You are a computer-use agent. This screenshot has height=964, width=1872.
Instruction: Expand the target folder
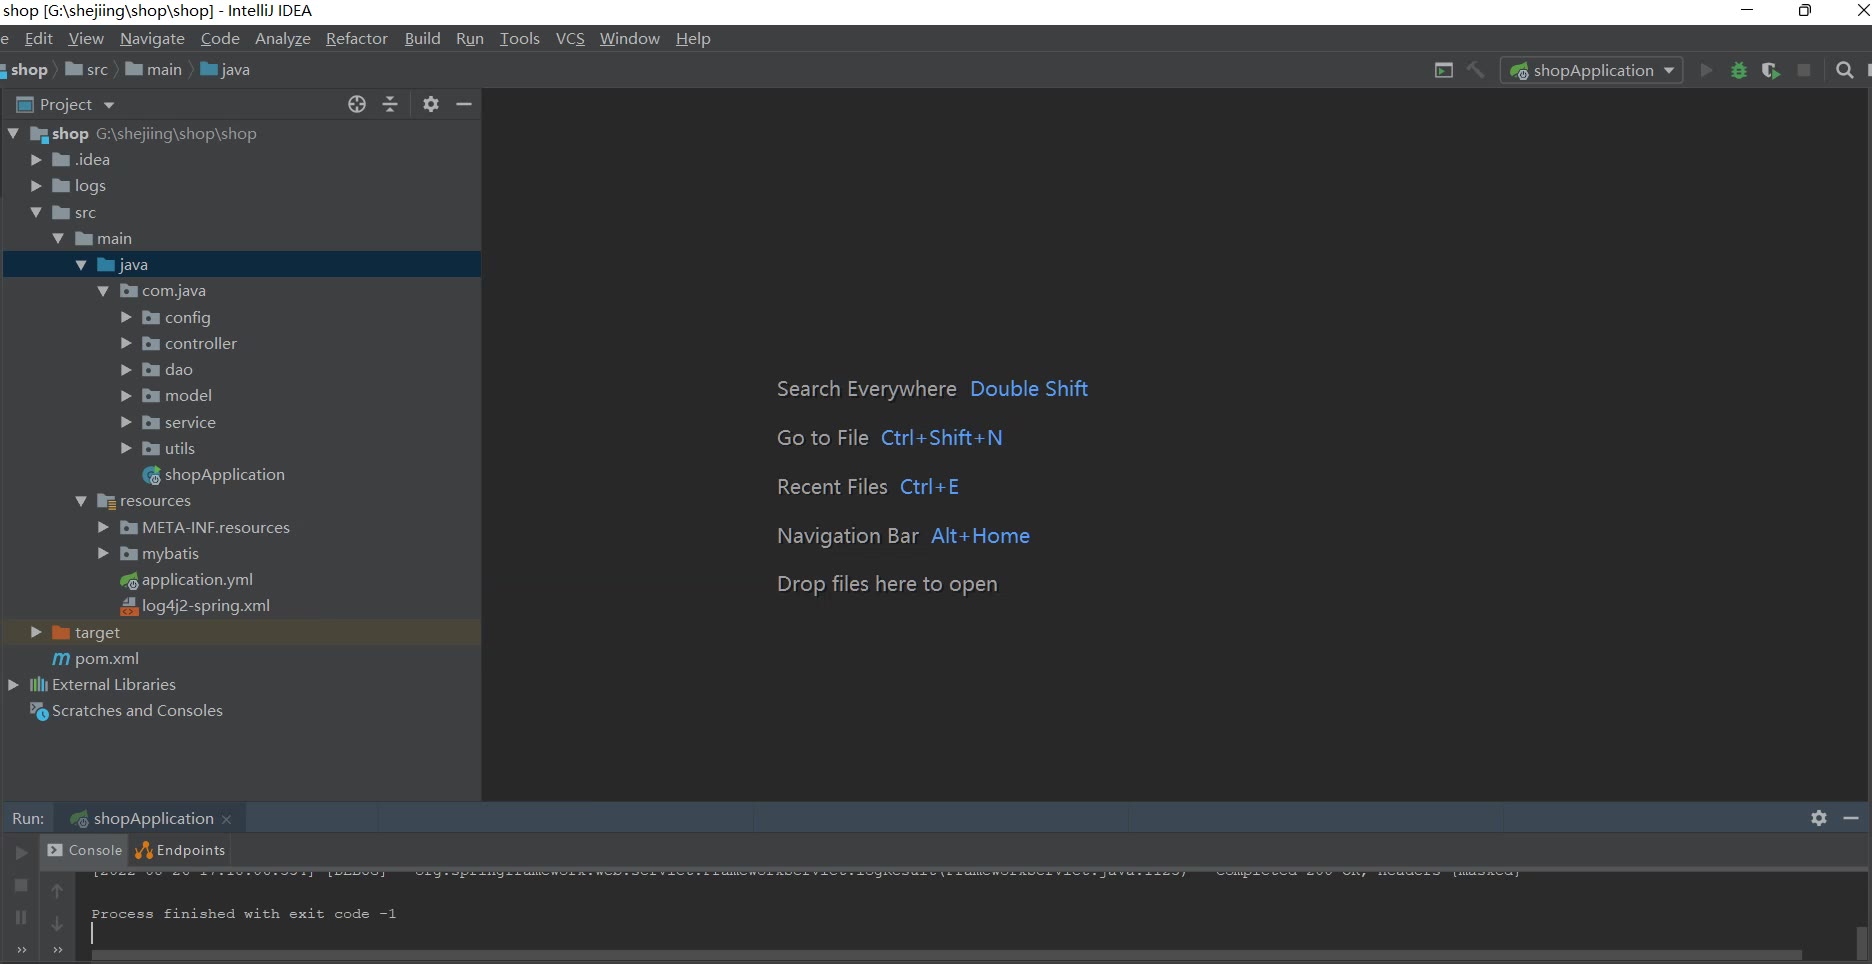coord(36,632)
